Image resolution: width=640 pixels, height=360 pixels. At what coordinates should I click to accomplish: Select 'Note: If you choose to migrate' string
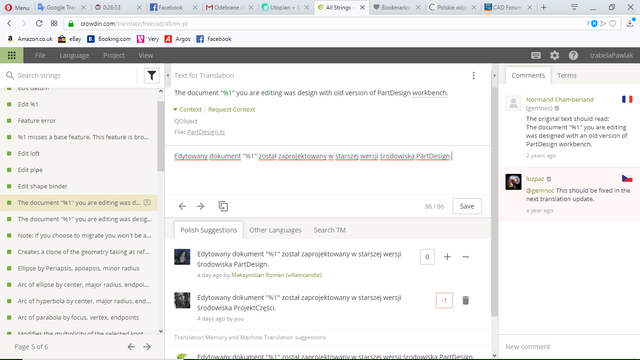[x=78, y=236]
